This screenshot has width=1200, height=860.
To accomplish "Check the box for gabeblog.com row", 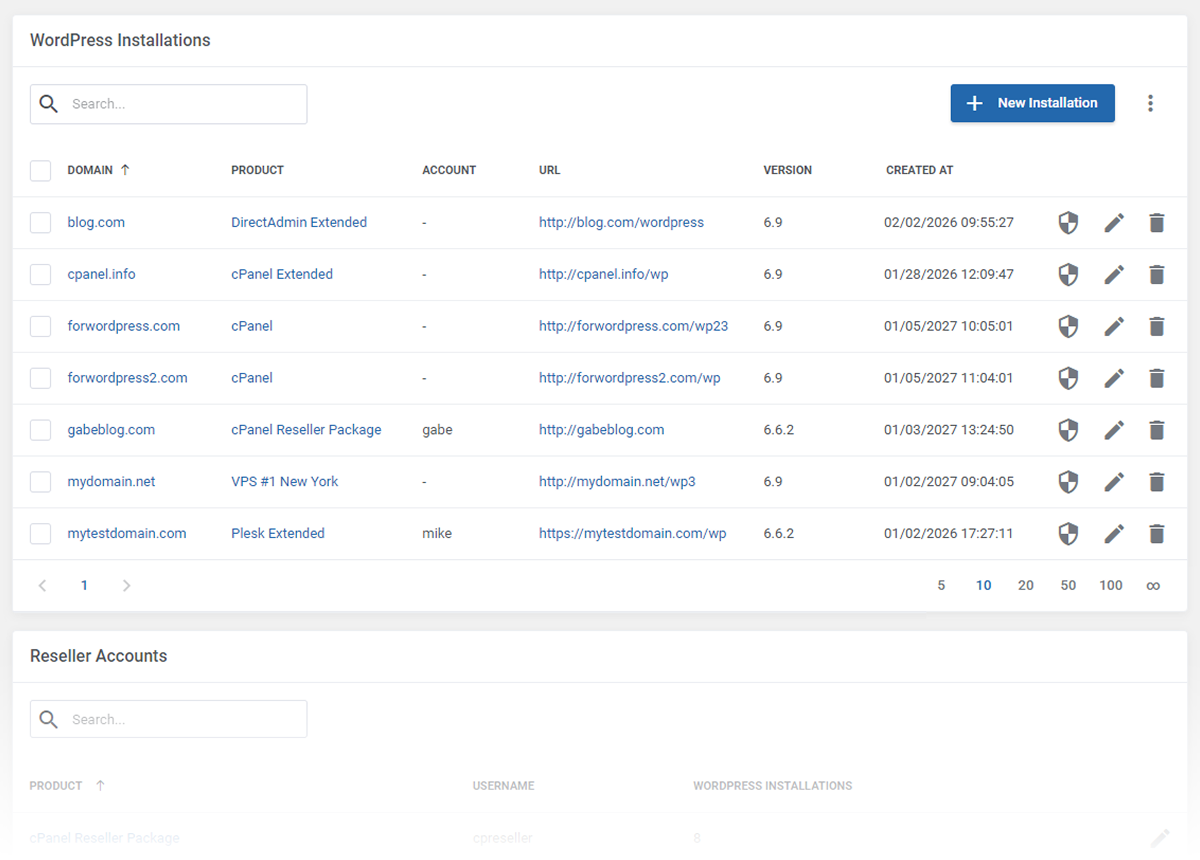I will tap(40, 430).
